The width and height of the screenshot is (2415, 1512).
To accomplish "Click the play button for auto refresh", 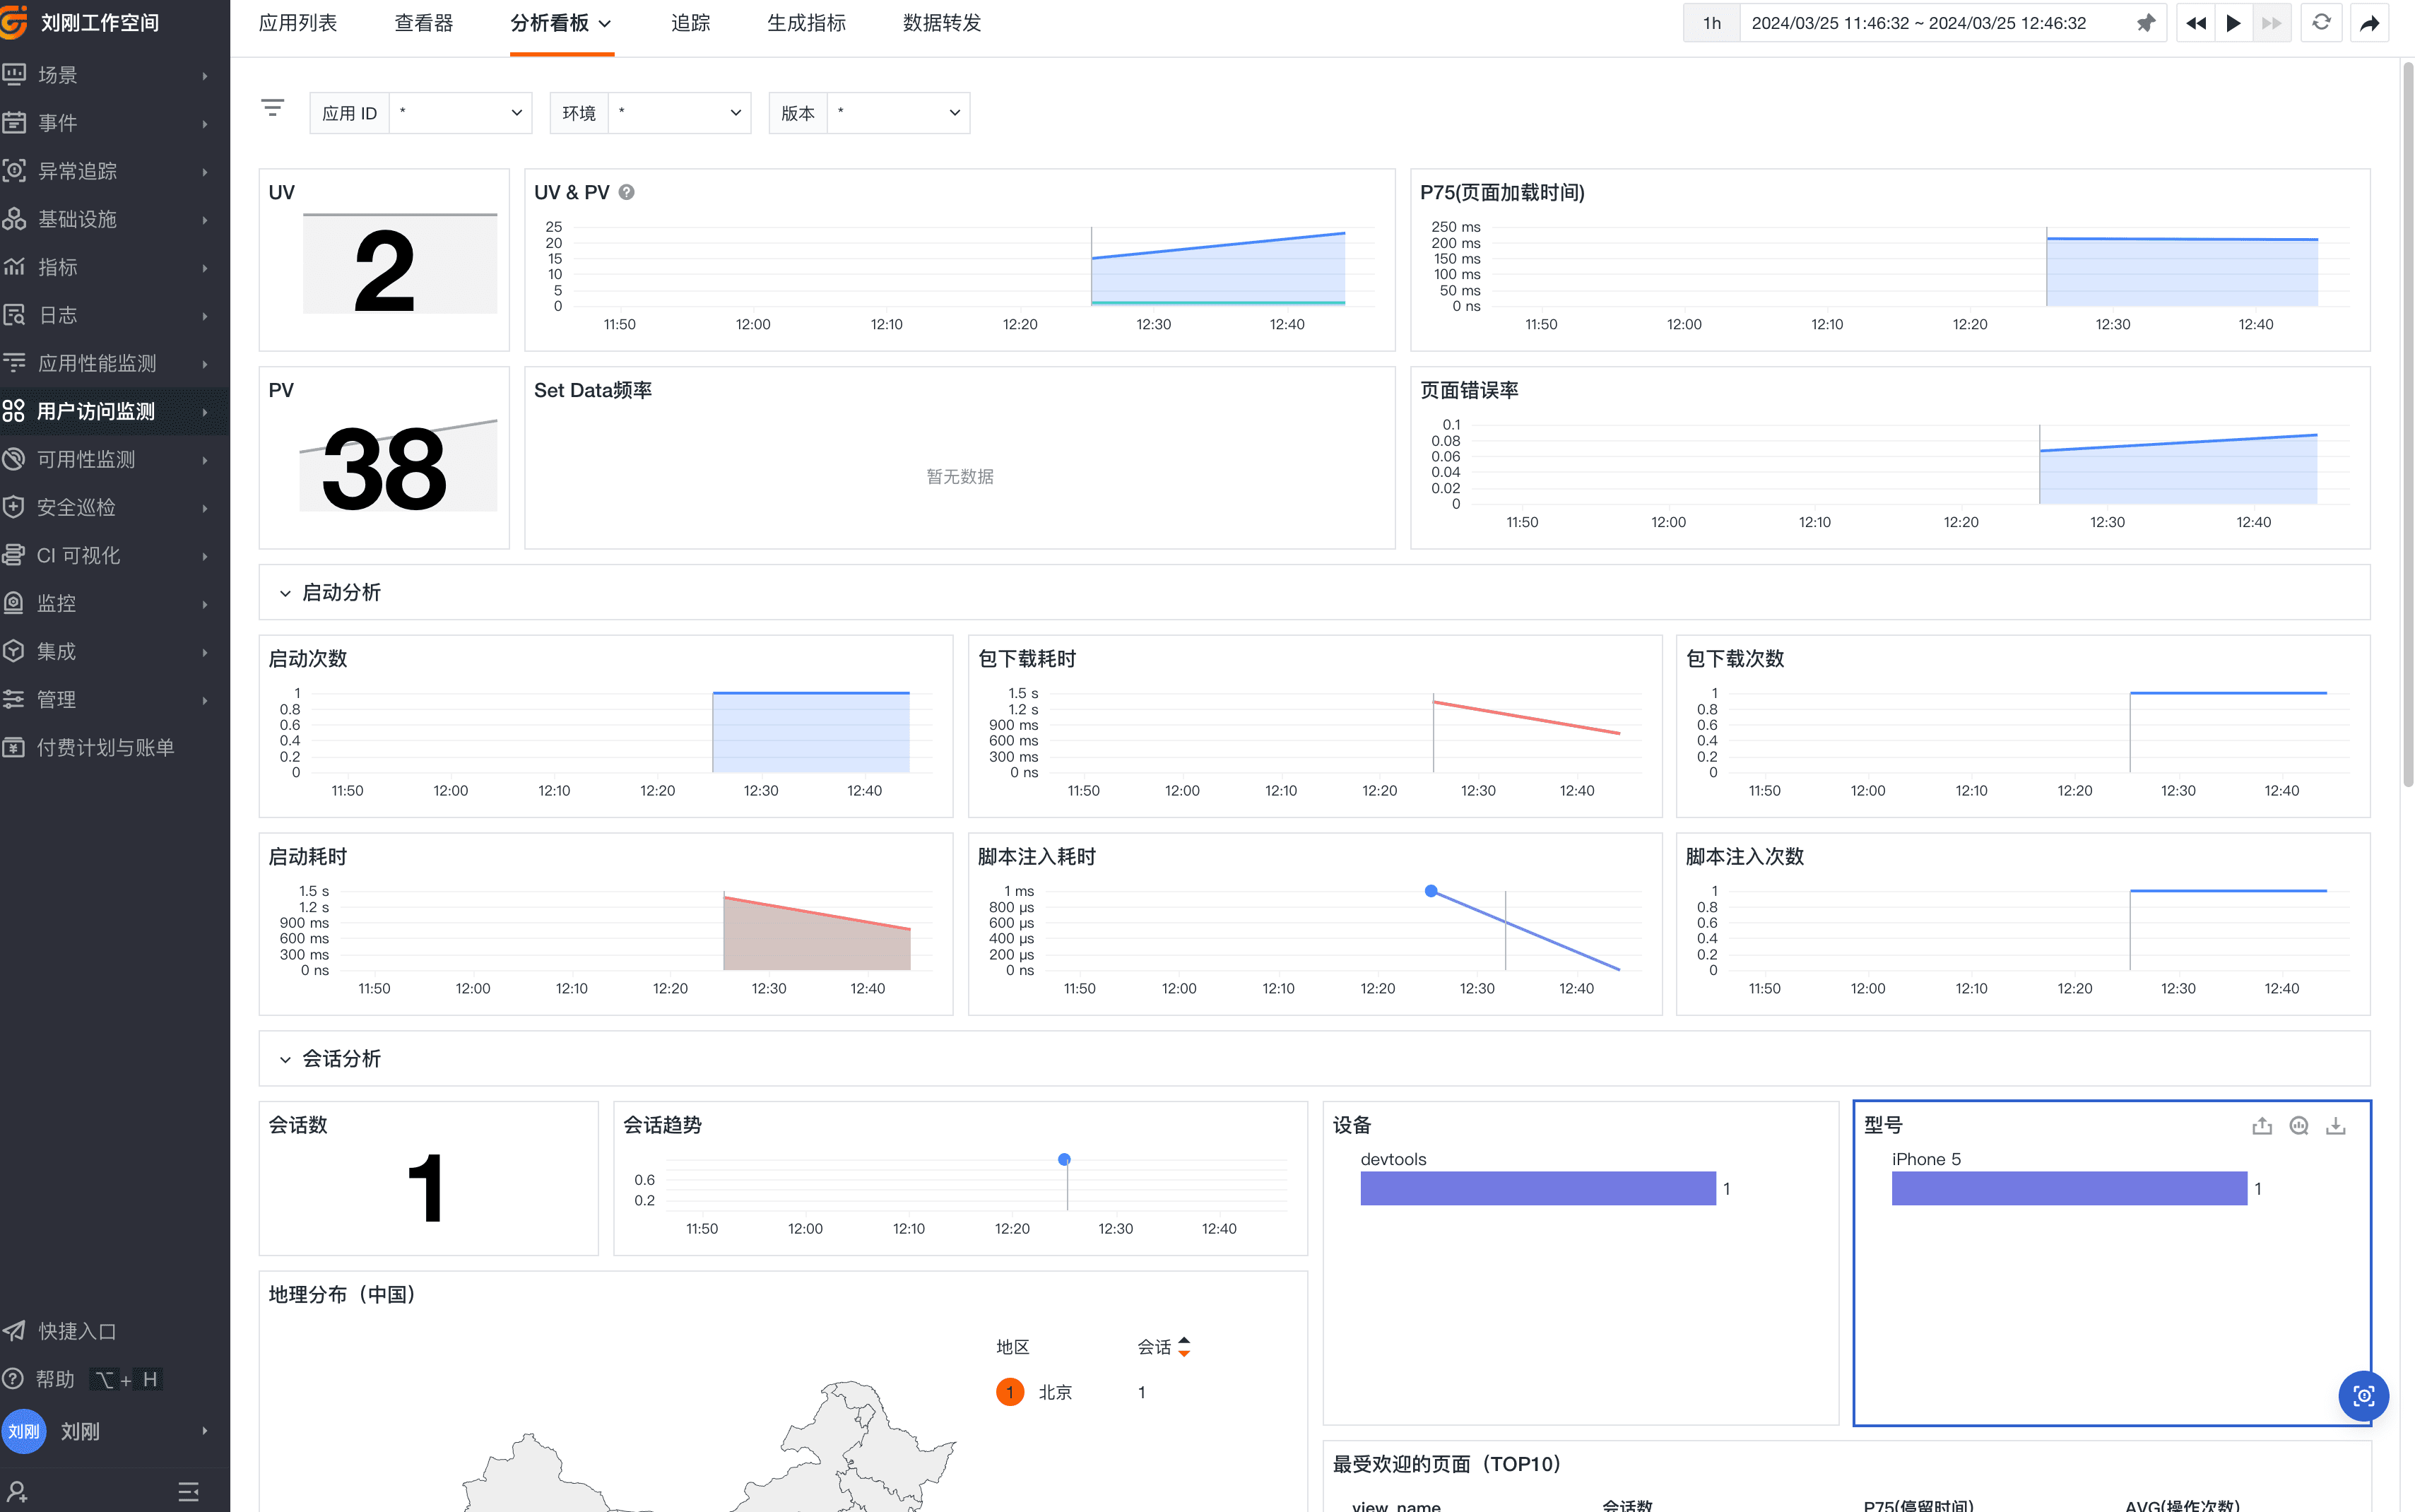I will click(x=2233, y=23).
